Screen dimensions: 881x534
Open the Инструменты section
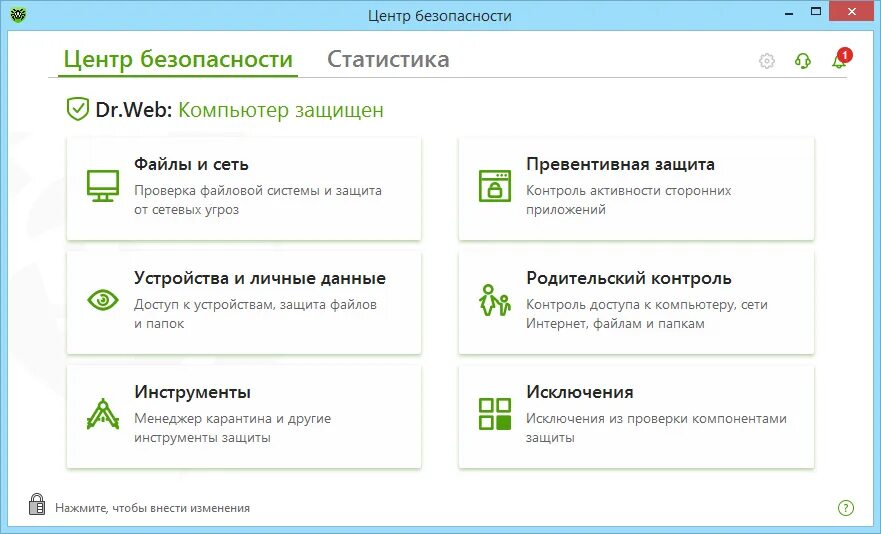tap(244, 417)
